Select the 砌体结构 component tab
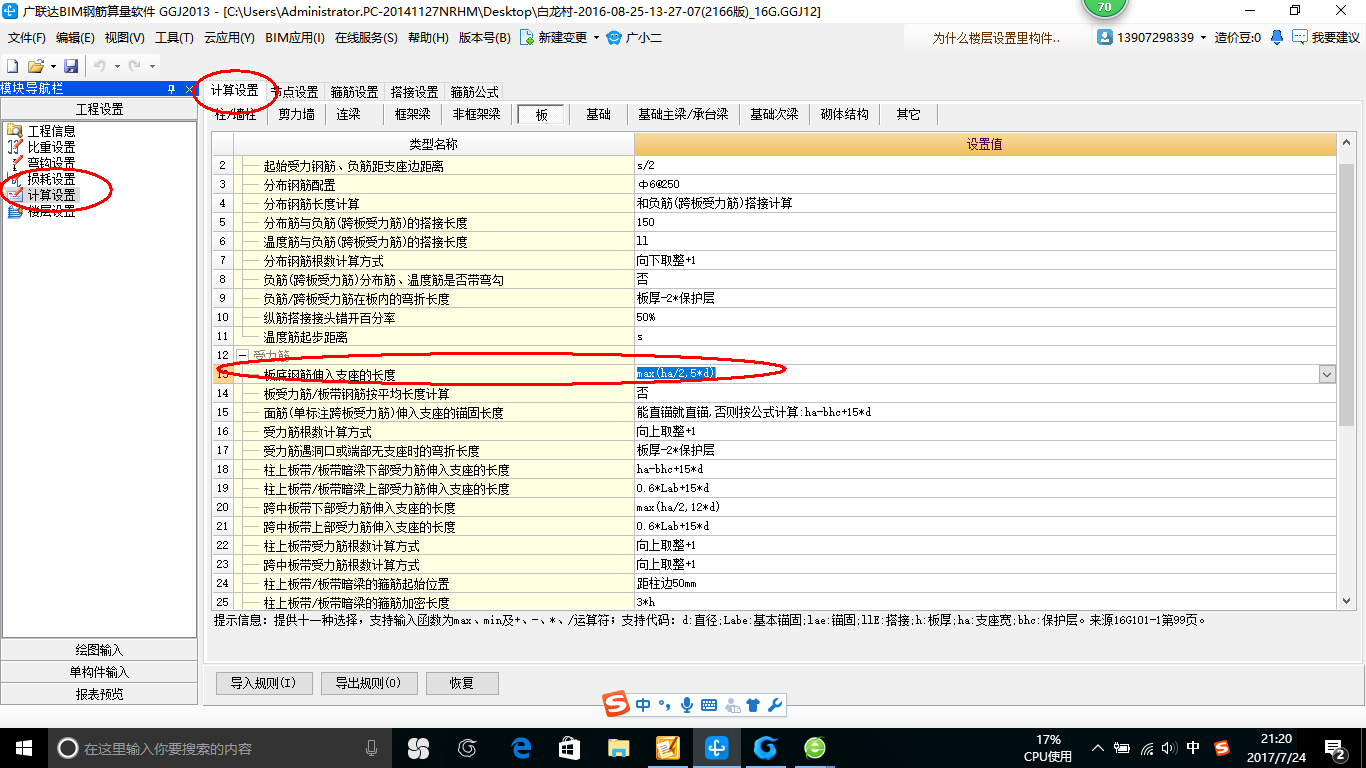Image resolution: width=1366 pixels, height=768 pixels. 844,114
